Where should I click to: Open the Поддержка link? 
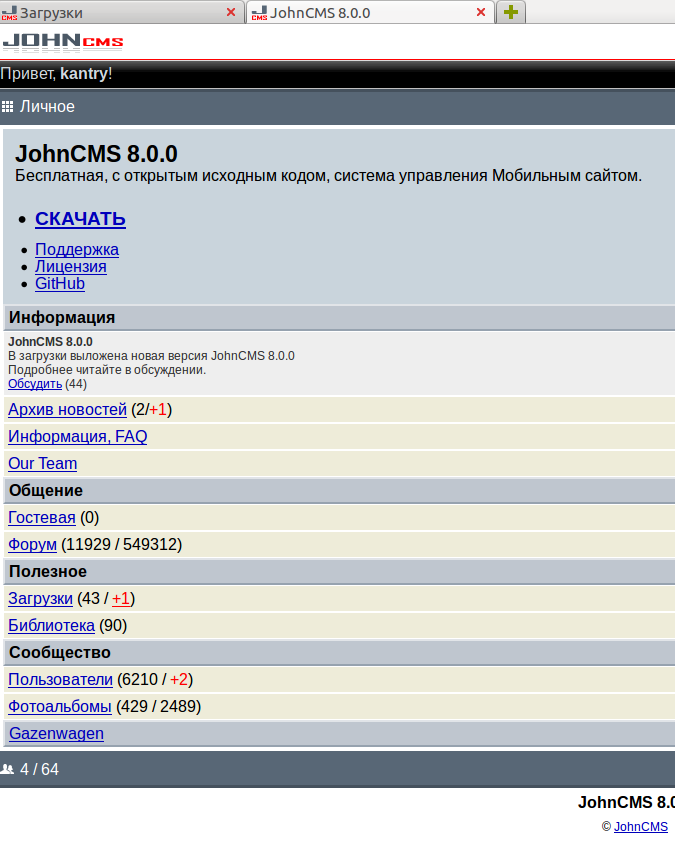point(77,249)
